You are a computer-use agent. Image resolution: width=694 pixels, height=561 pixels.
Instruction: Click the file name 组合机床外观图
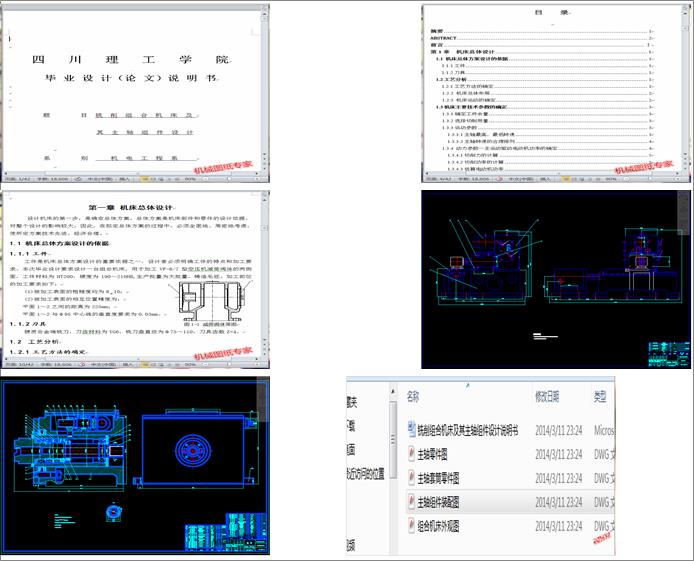(438, 526)
